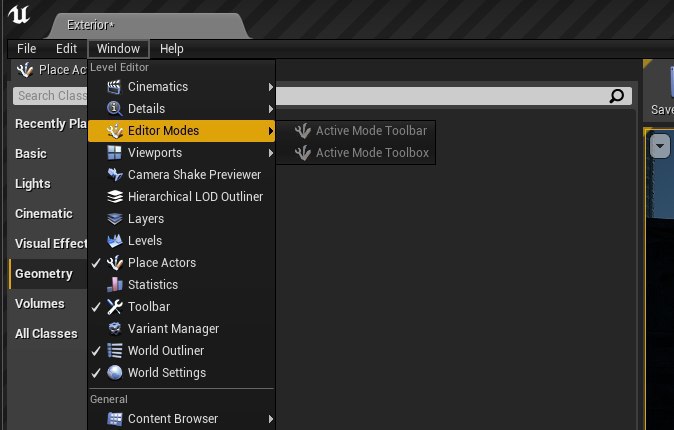Click the Camera Shake Previewer icon

point(115,175)
